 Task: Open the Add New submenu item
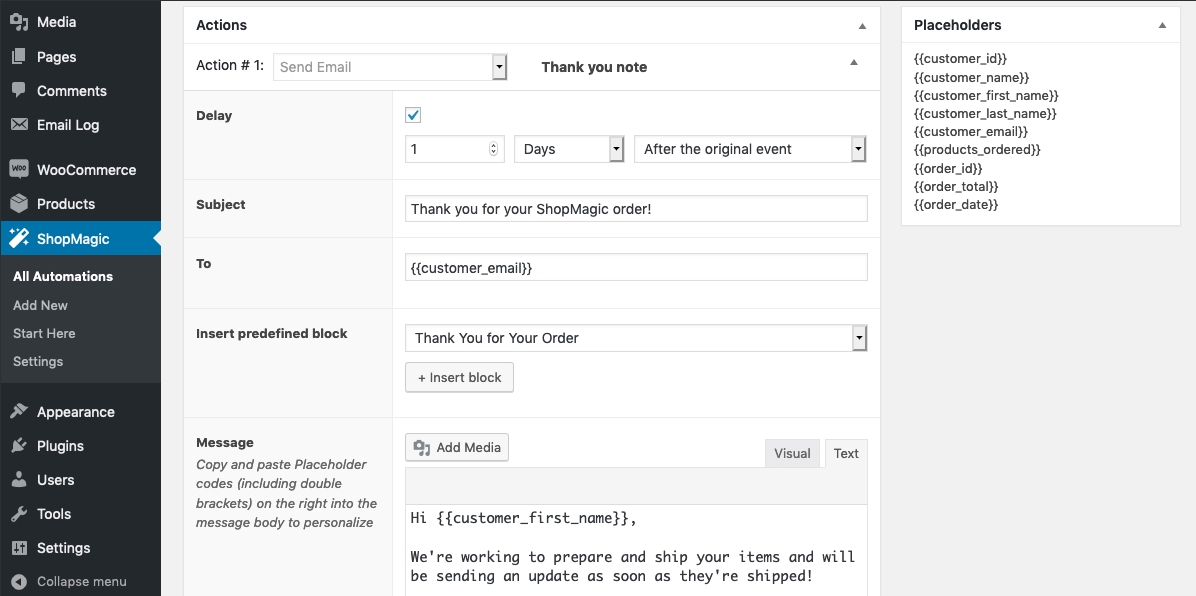click(x=40, y=305)
